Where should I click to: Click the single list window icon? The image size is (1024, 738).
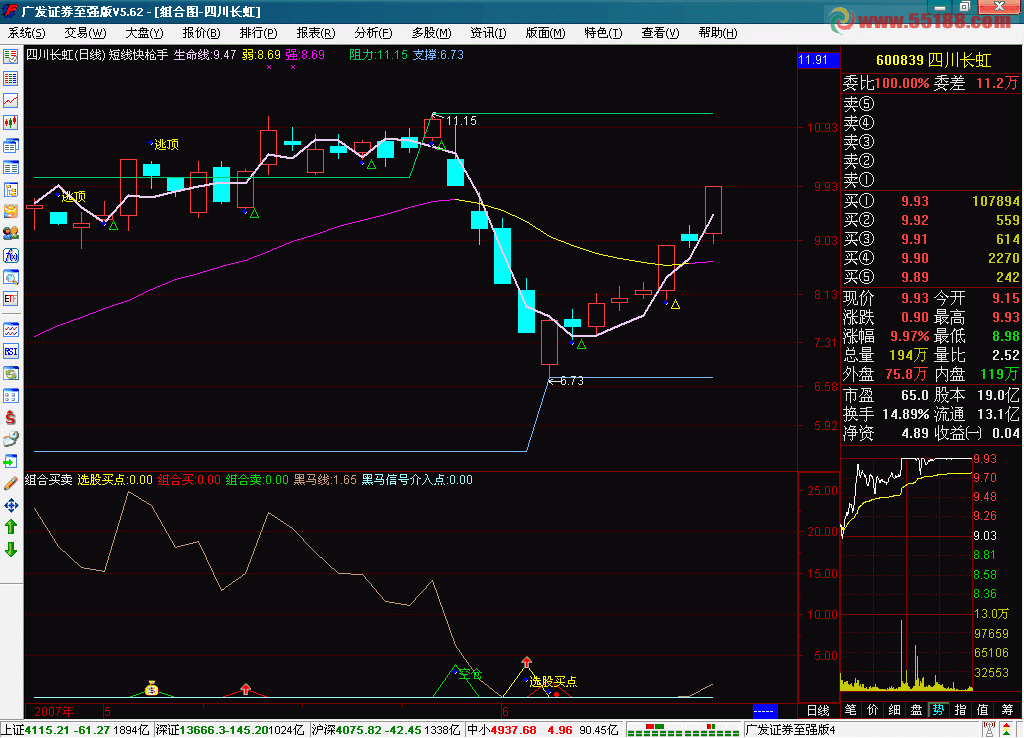(10, 167)
